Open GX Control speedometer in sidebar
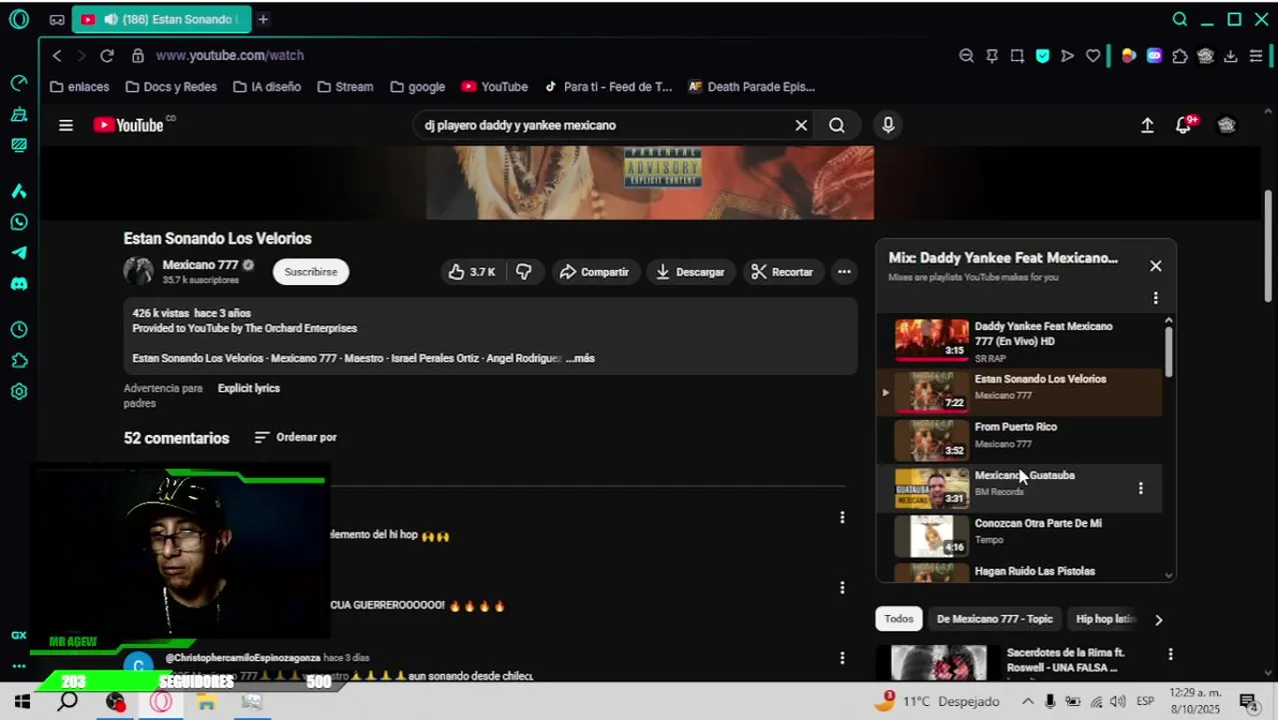 (x=18, y=83)
